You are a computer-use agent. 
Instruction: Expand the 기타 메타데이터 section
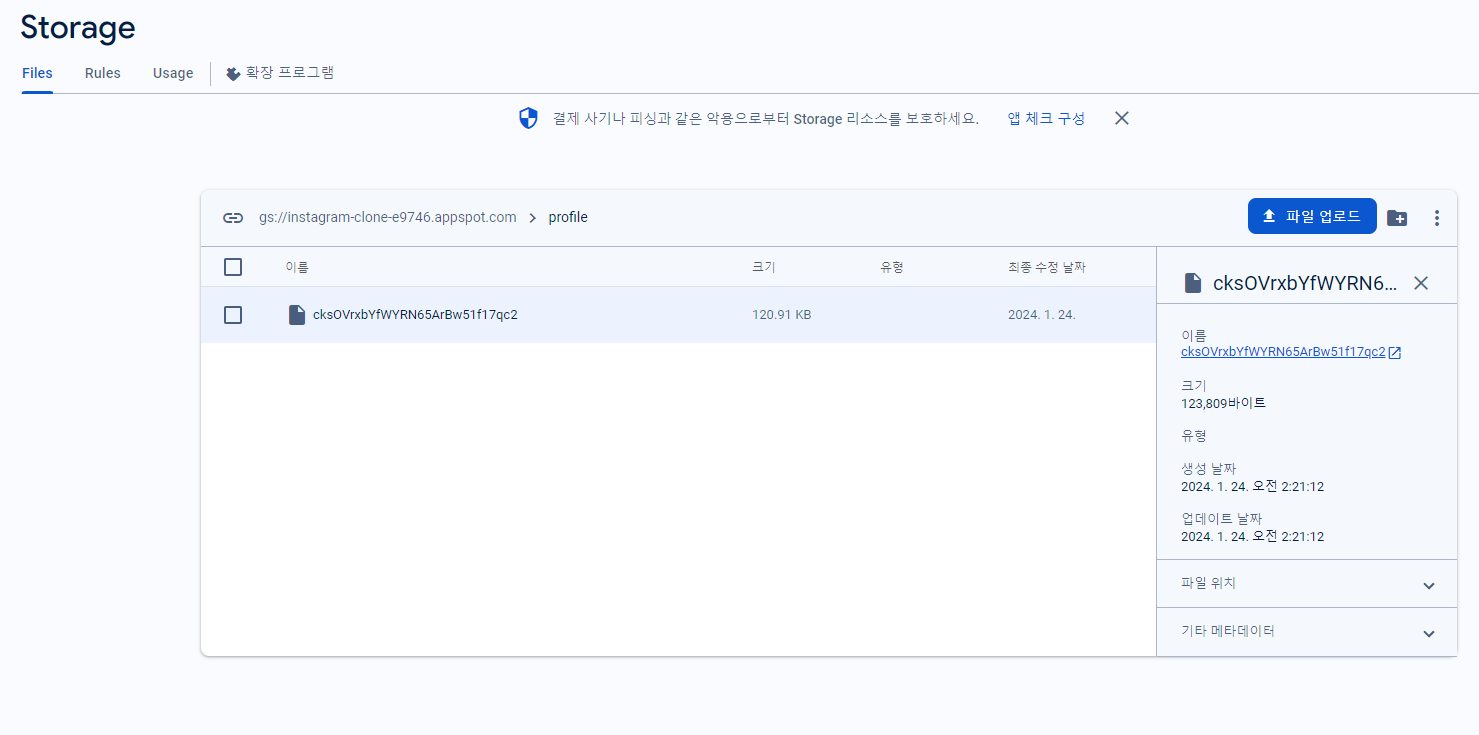(1307, 632)
